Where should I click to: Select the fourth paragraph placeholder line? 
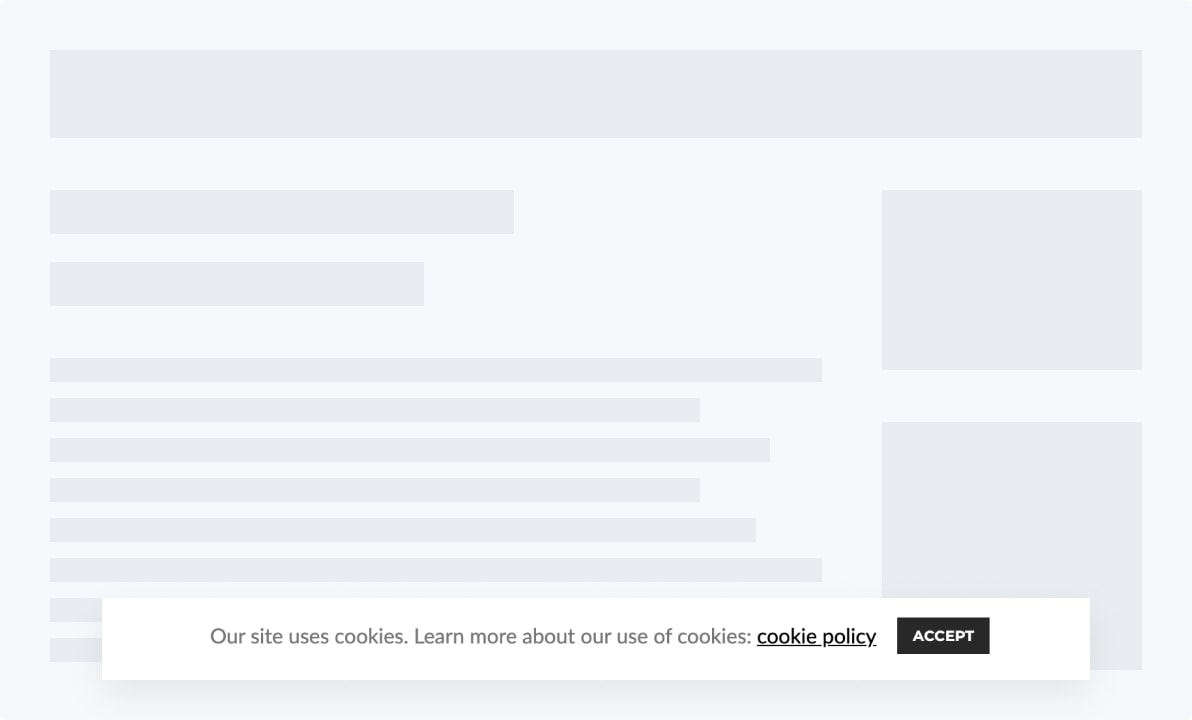pos(374,490)
